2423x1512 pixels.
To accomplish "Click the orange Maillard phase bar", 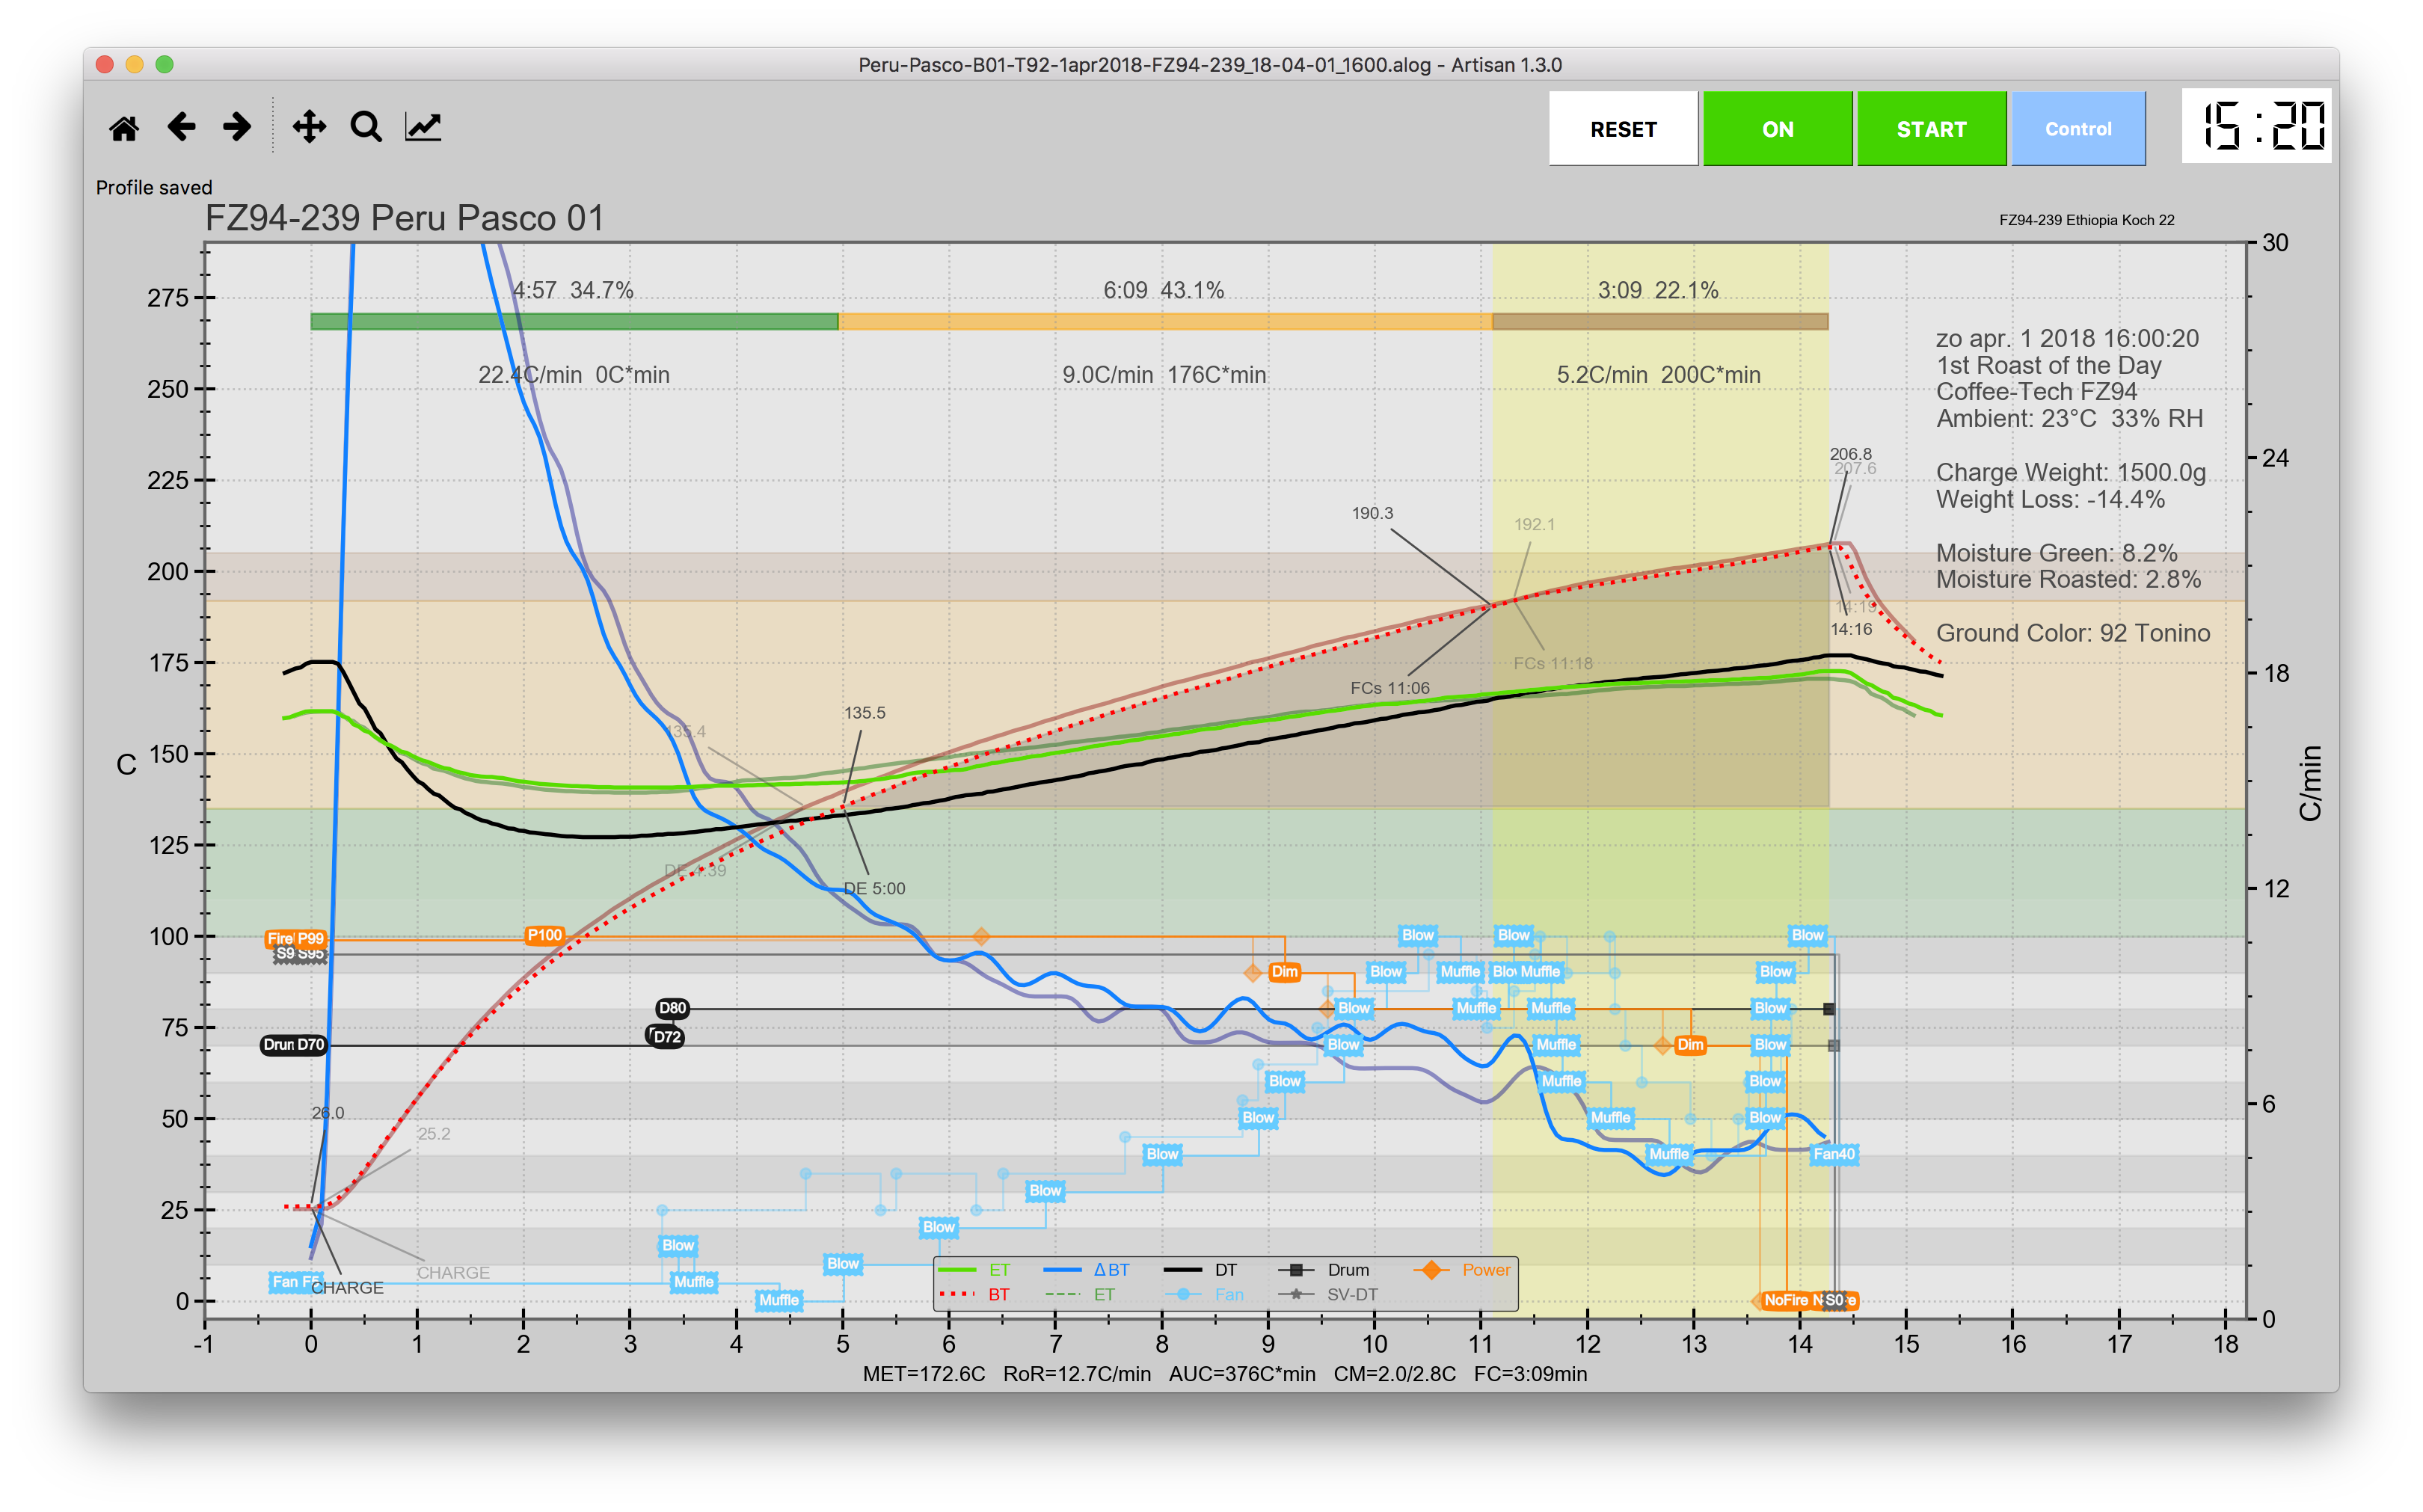I will tap(1165, 322).
